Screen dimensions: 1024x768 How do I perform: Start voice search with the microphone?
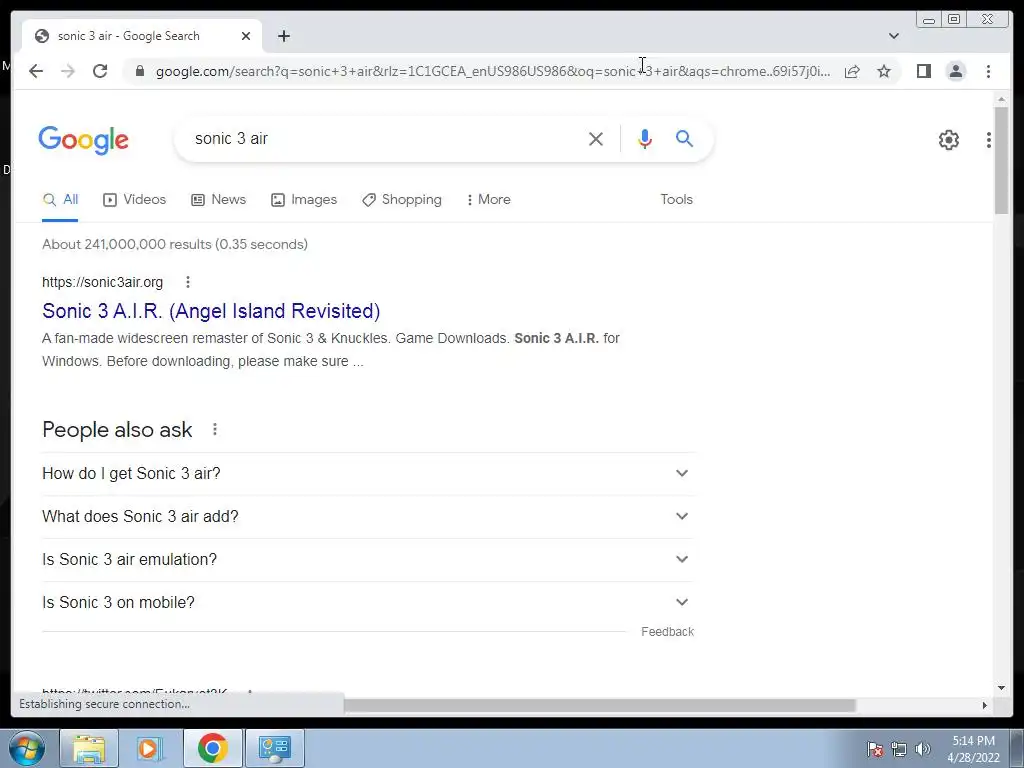(x=645, y=138)
